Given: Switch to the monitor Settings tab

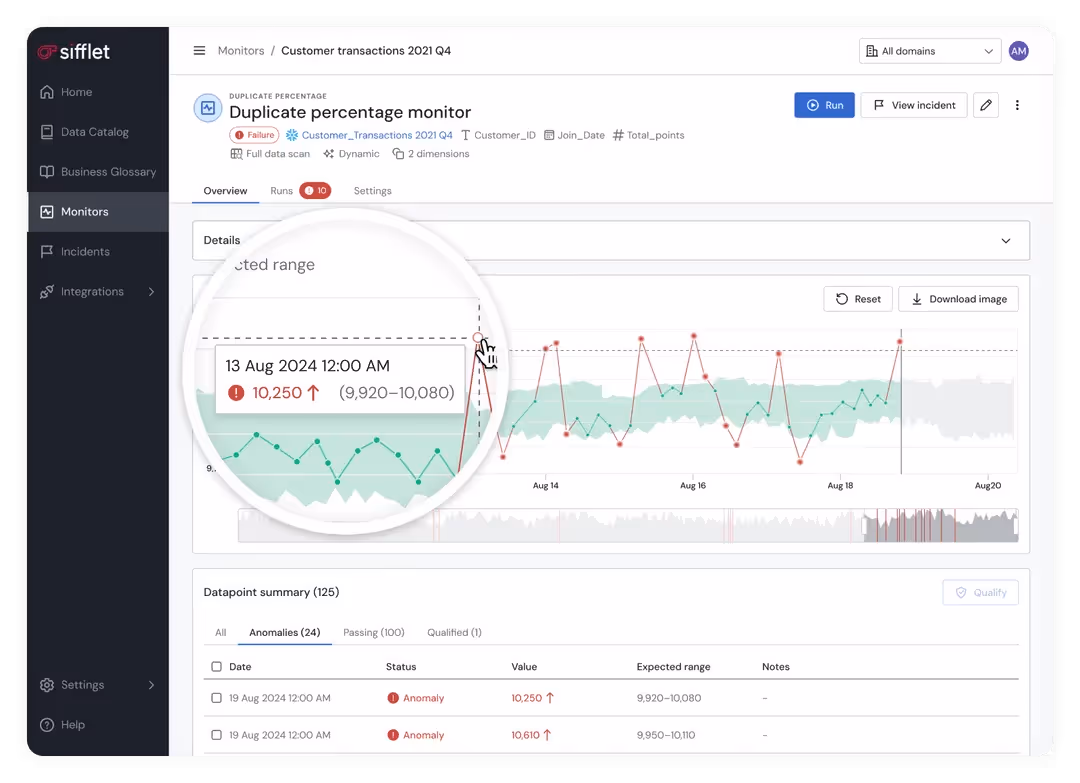Looking at the screenshot, I should pyautogui.click(x=373, y=191).
